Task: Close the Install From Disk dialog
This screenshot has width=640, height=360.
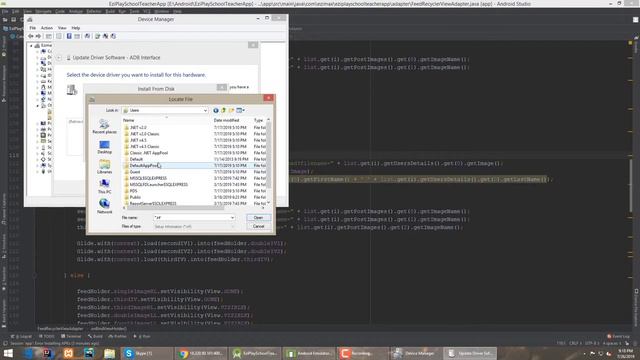Action: [222, 87]
